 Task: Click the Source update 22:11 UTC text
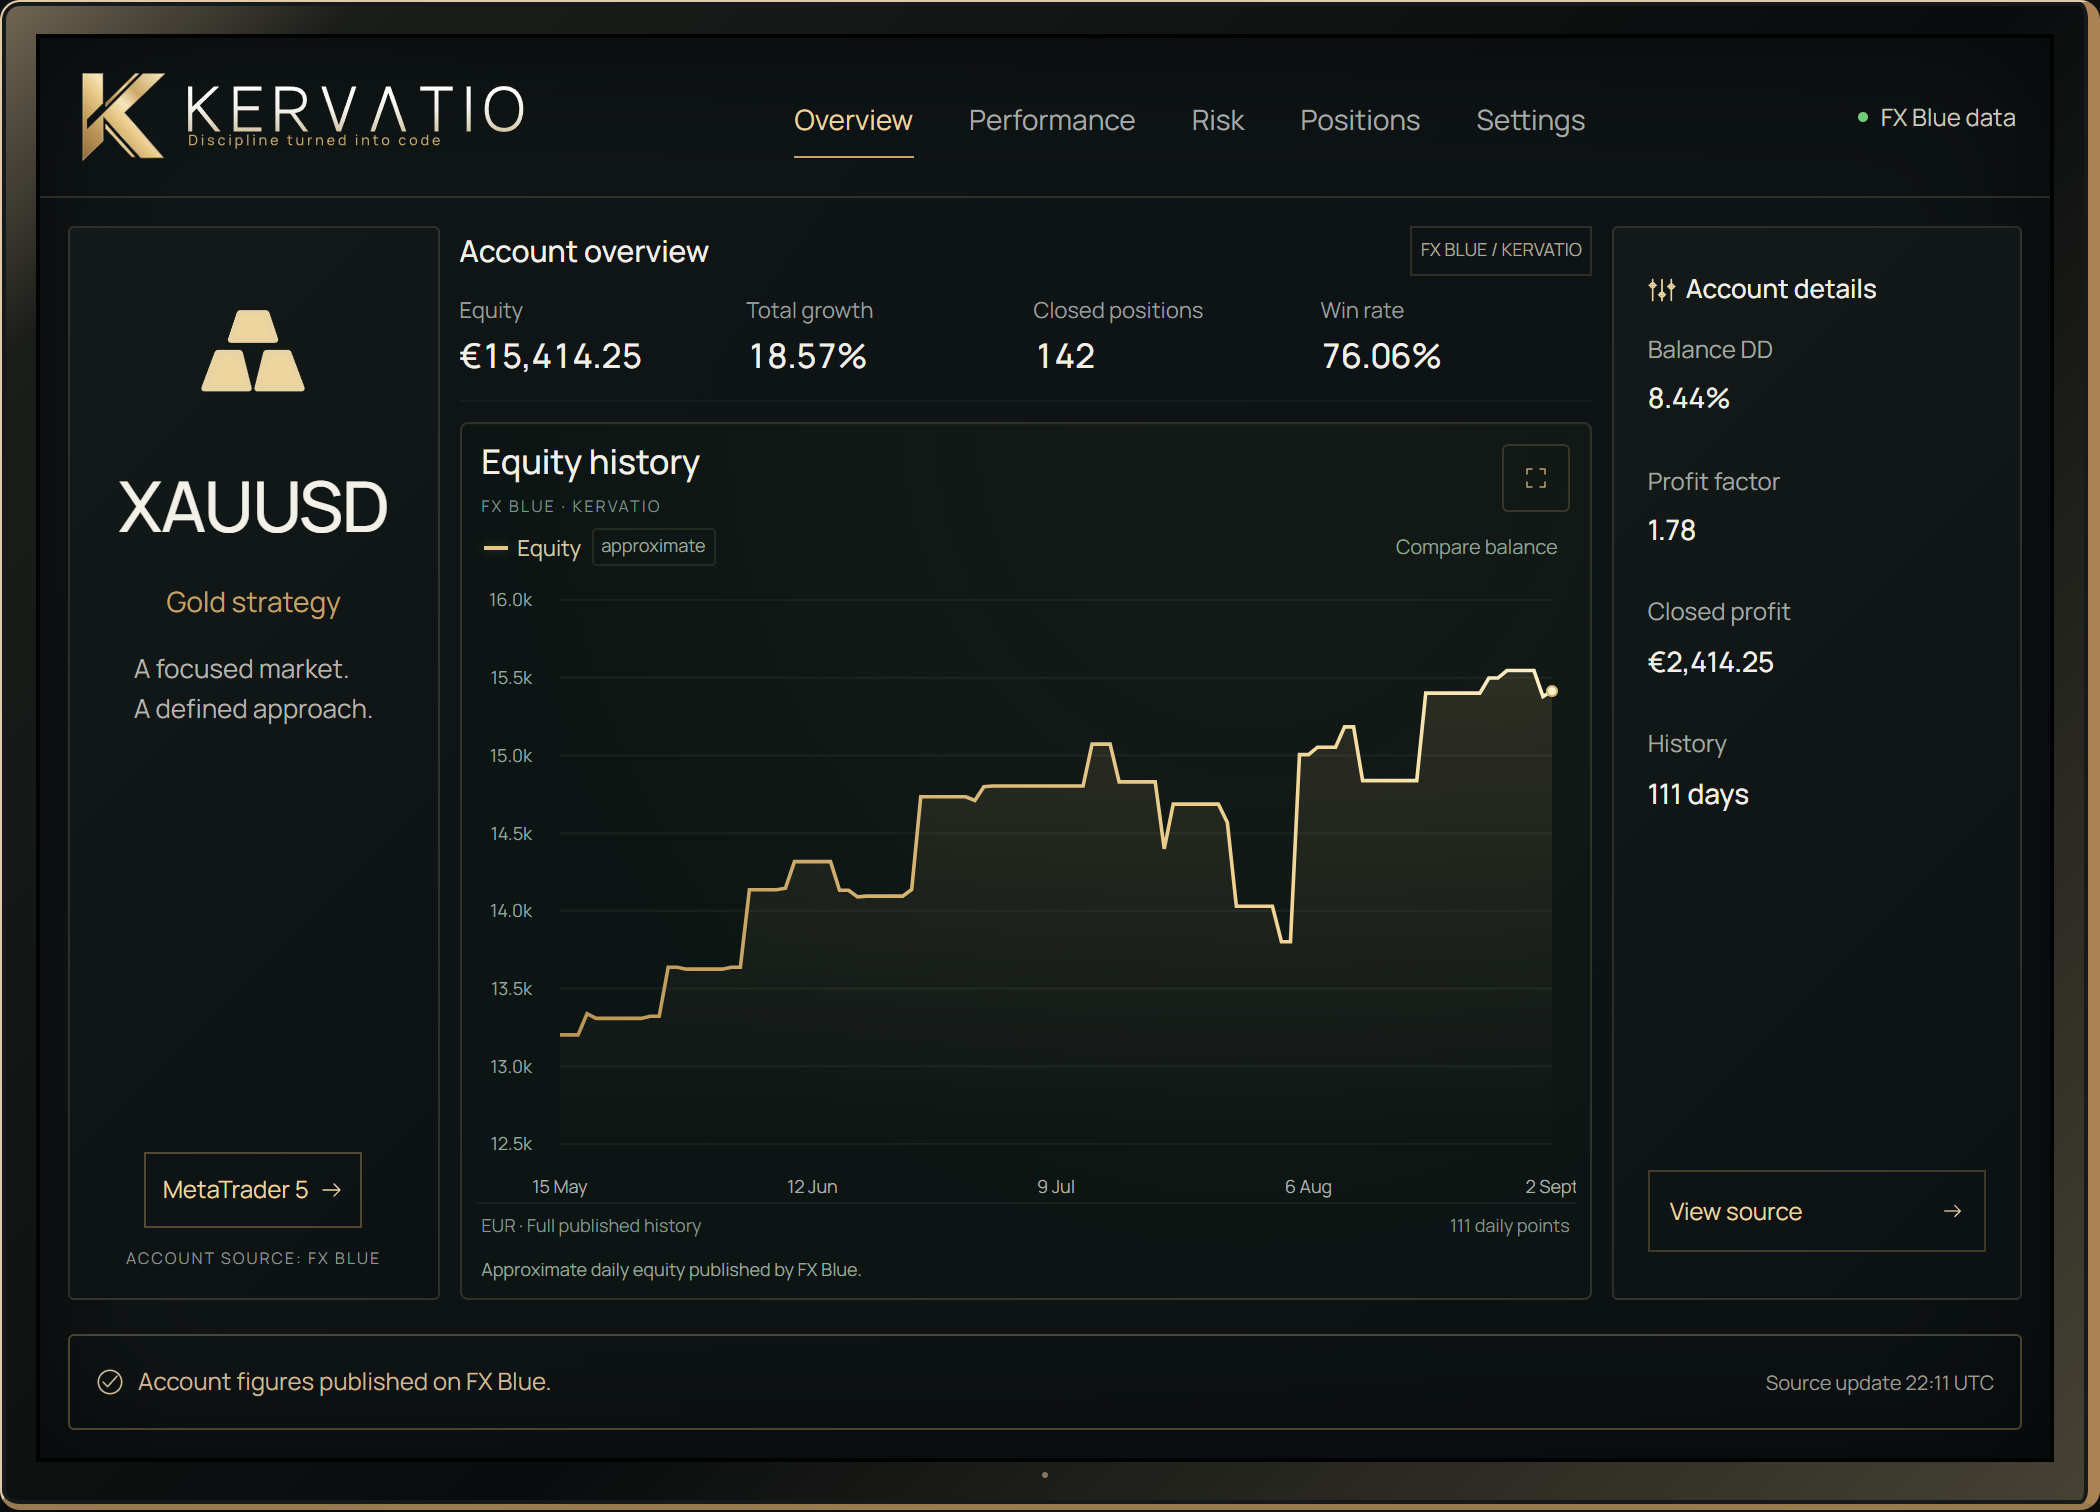click(x=1879, y=1383)
